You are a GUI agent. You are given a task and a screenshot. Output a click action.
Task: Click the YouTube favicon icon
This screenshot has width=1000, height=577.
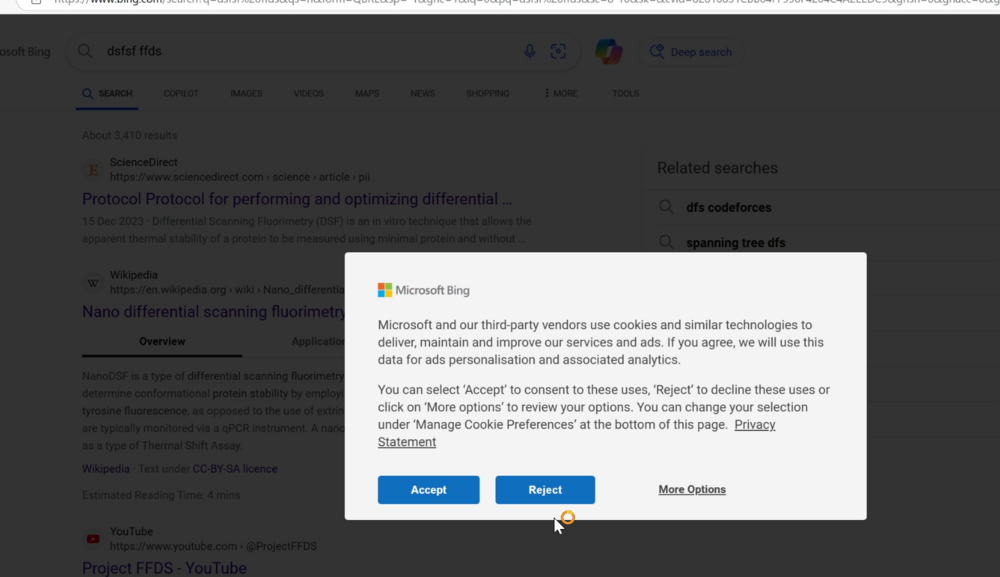coord(93,539)
